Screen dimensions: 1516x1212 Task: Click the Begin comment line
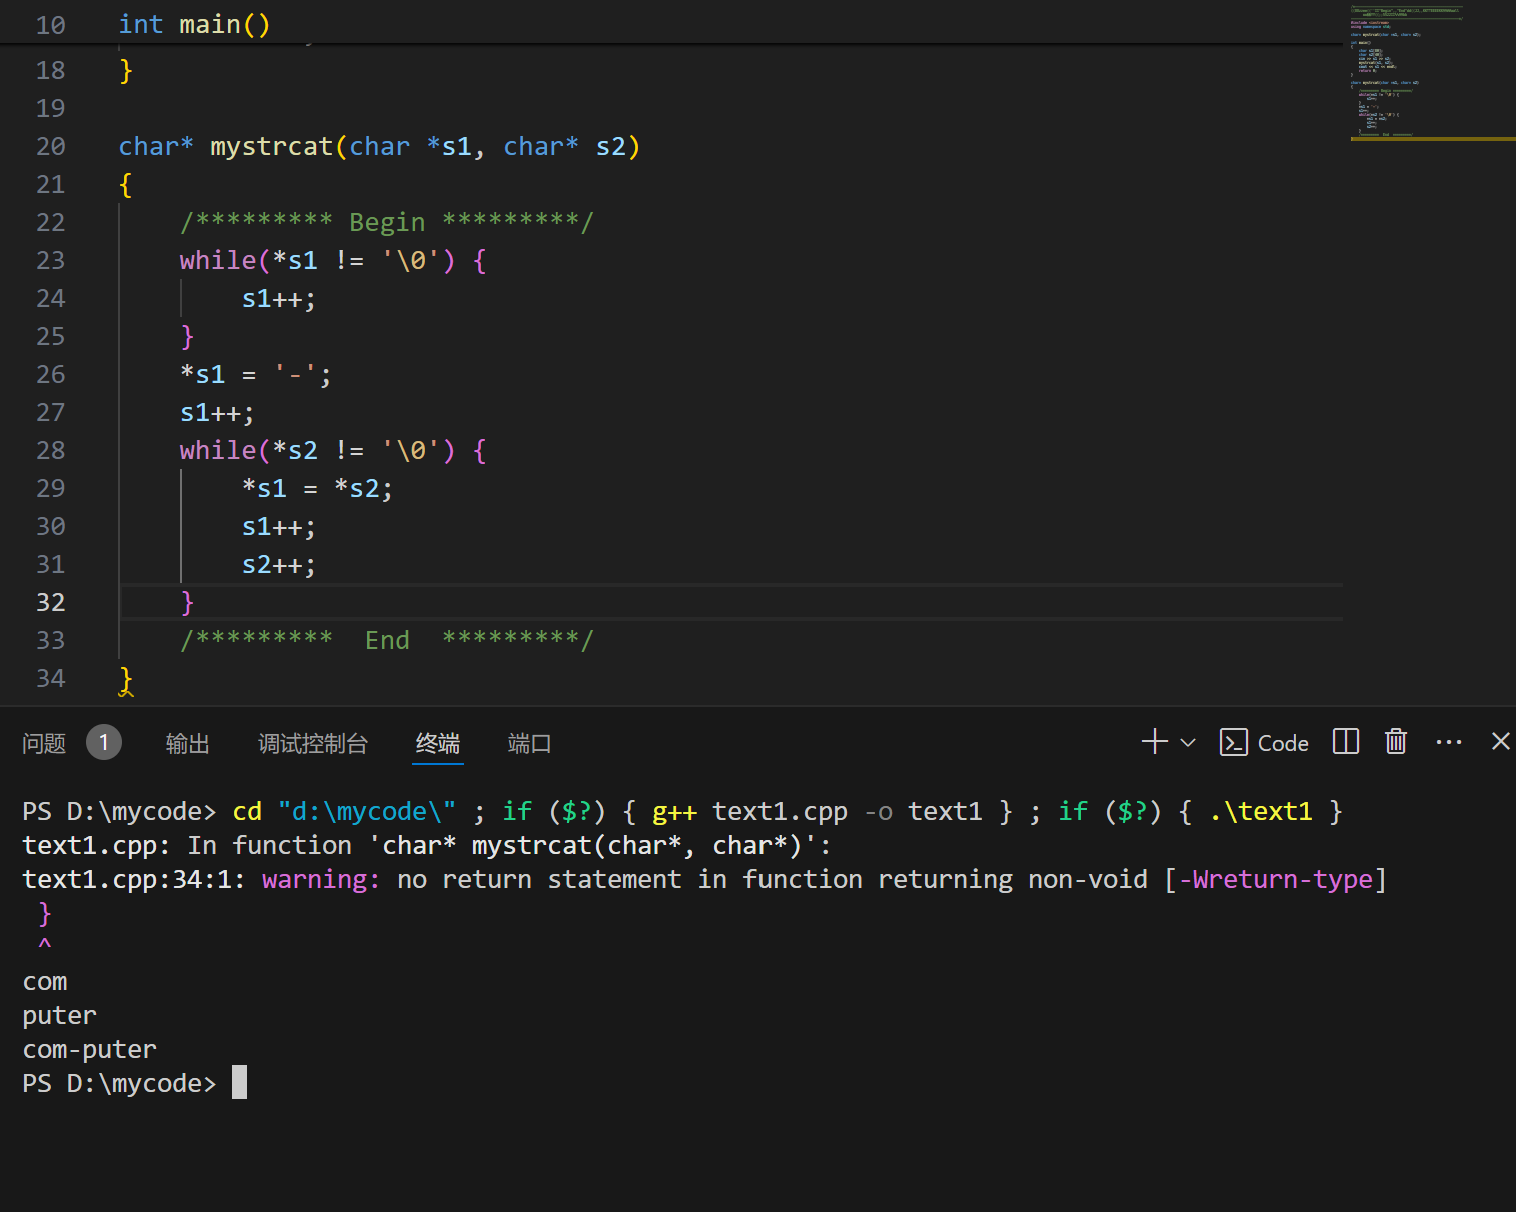coord(387,222)
